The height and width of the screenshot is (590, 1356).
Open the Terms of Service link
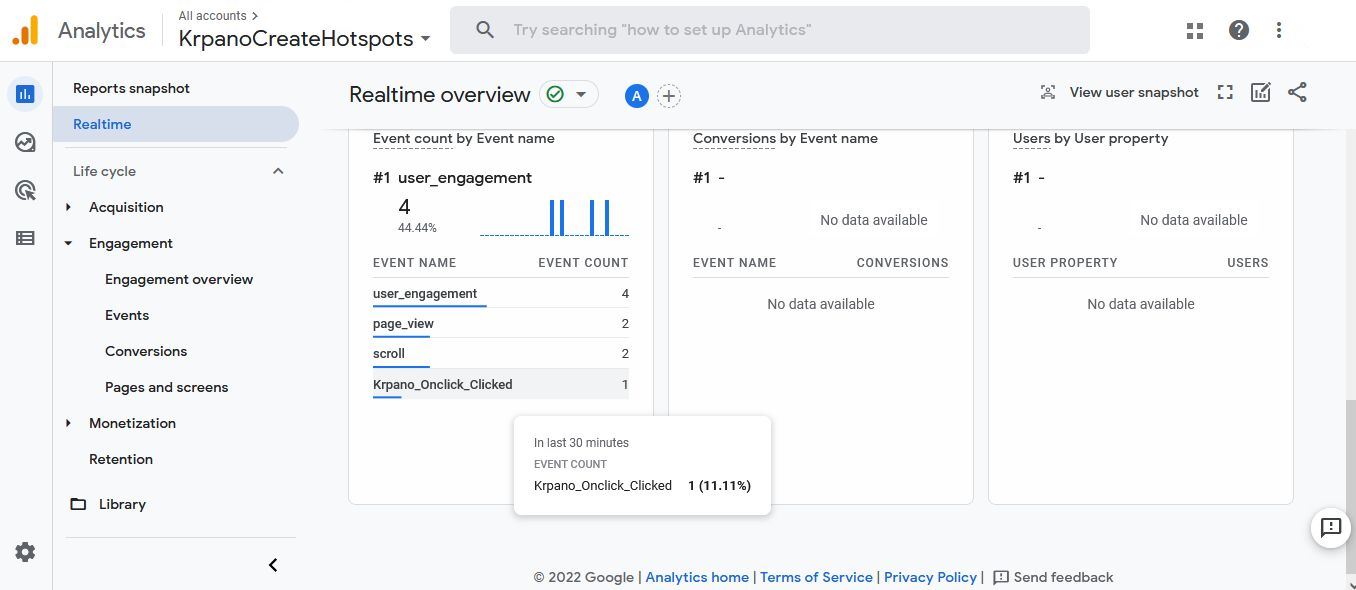tap(816, 577)
